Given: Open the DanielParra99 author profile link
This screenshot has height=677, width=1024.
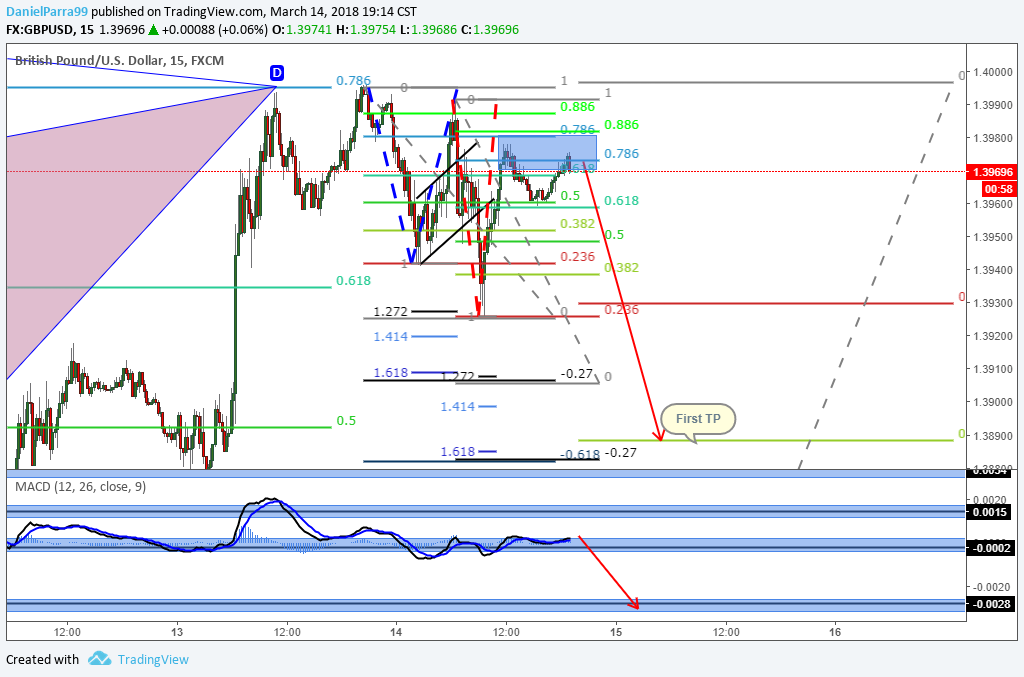Looking at the screenshot, I should click(x=47, y=11).
